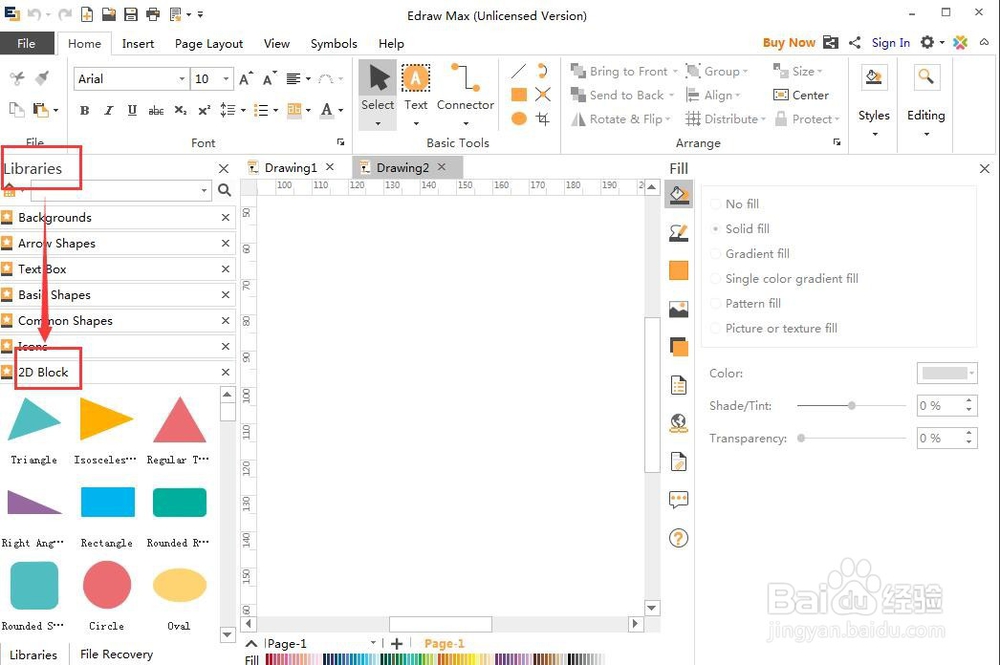Switch to the Drawing1 document tab
This screenshot has width=1000, height=665.
(x=291, y=168)
